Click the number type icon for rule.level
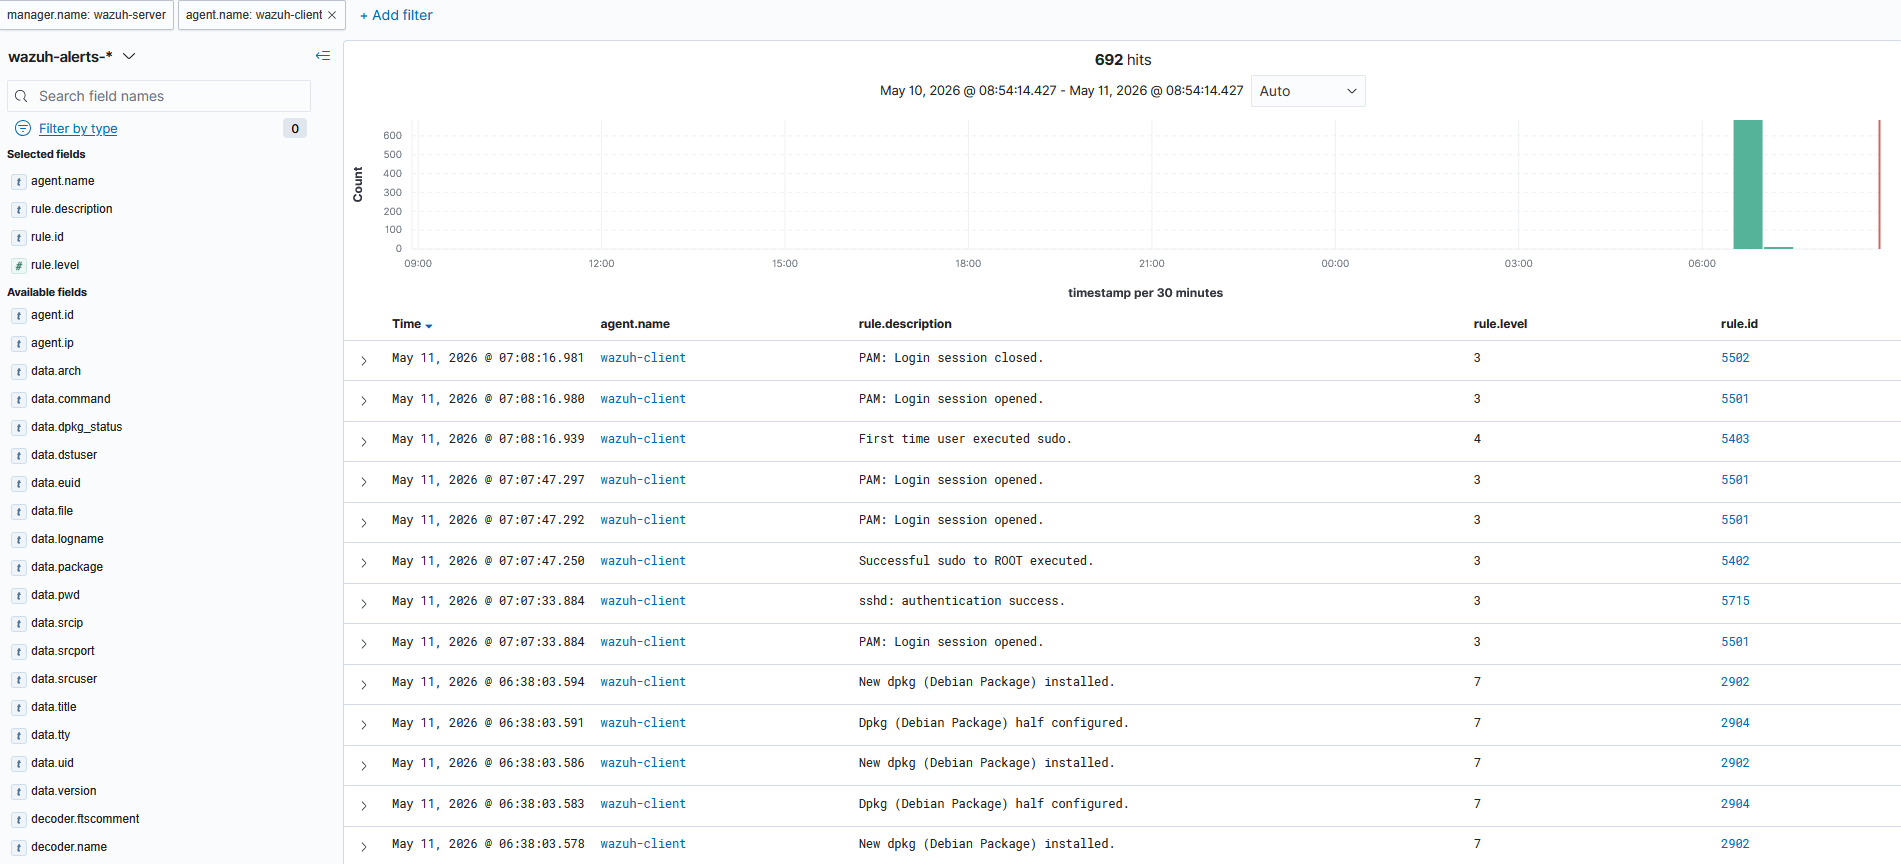This screenshot has width=1901, height=864. pyautogui.click(x=19, y=266)
